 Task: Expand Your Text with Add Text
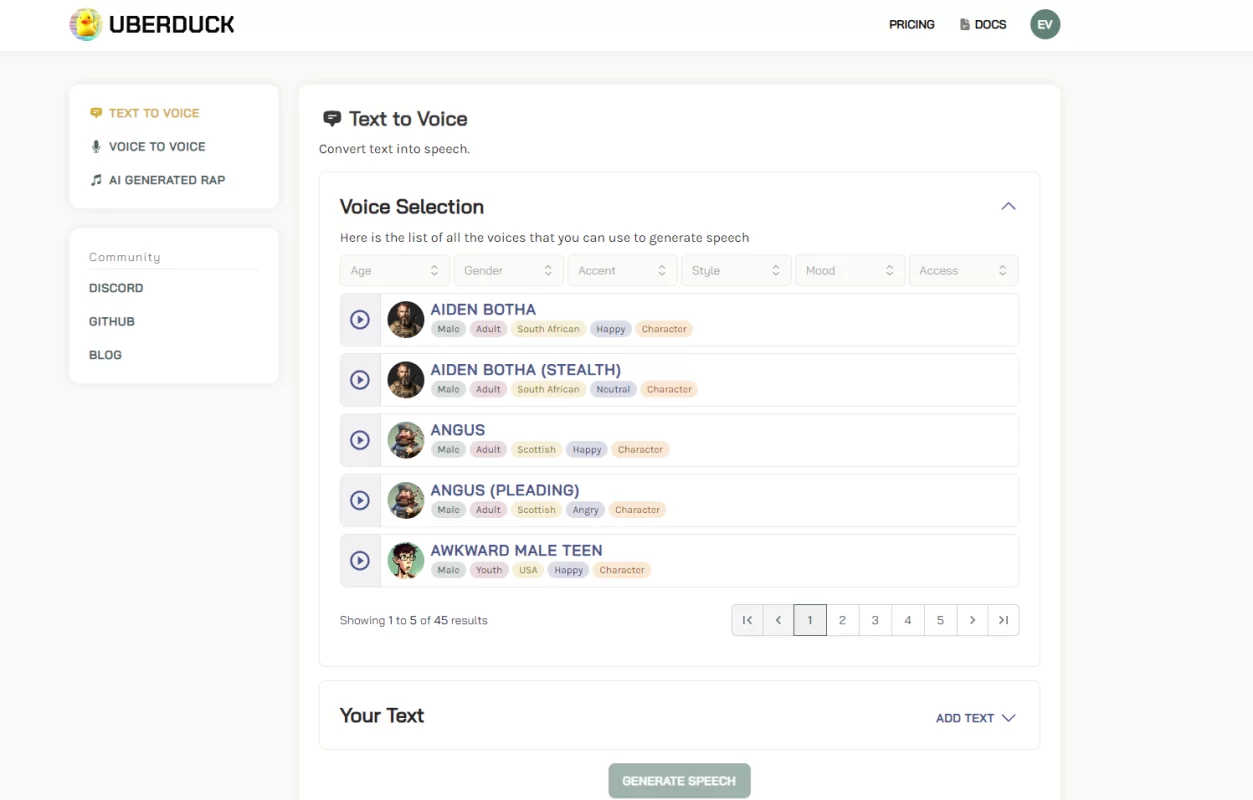coord(975,718)
